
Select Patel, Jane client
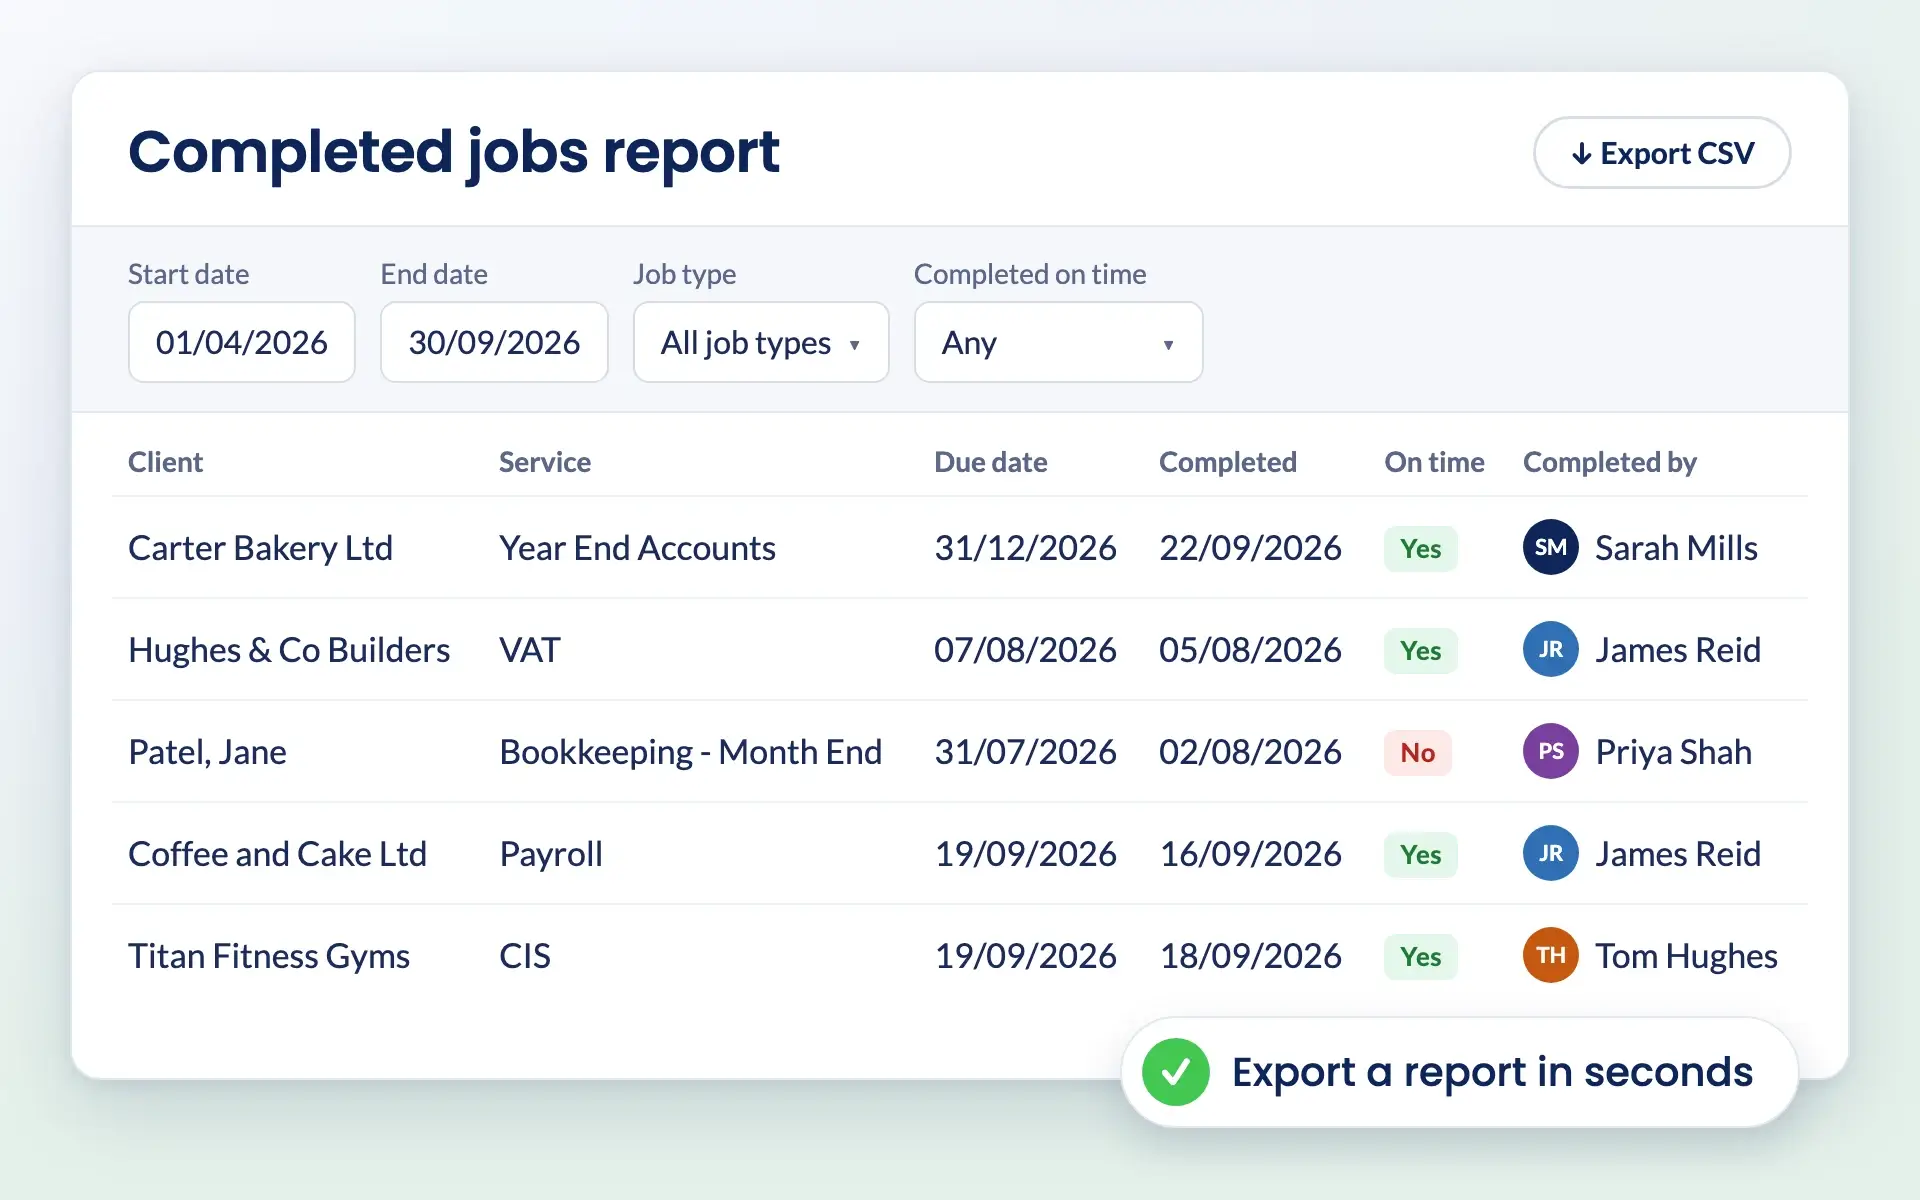pos(207,752)
